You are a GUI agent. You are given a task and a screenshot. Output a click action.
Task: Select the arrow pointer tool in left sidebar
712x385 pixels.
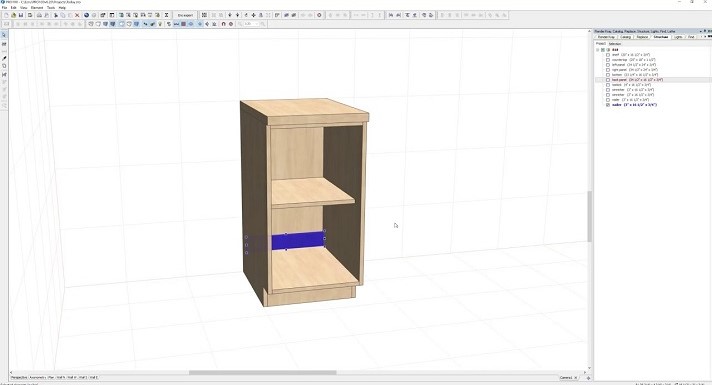(x=4, y=35)
